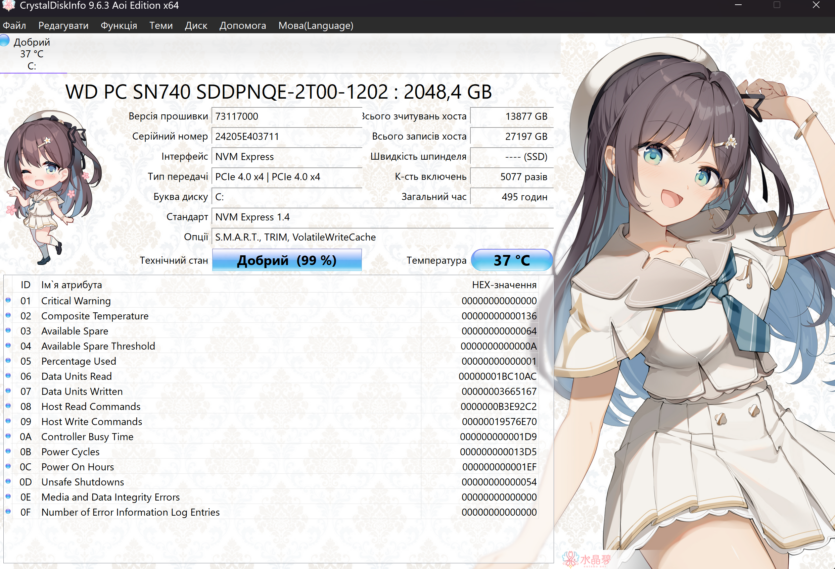Click the serial number field 24205E403711
The width and height of the screenshot is (835, 569).
[286, 136]
